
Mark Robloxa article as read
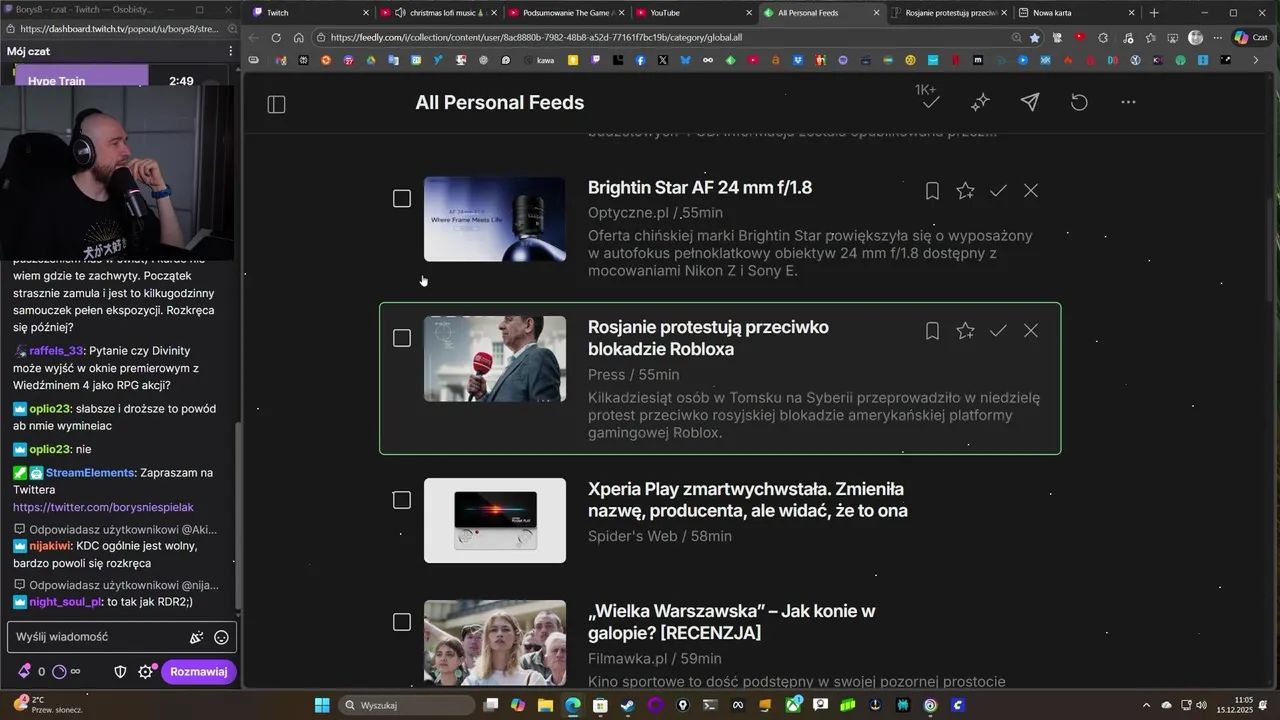click(998, 330)
